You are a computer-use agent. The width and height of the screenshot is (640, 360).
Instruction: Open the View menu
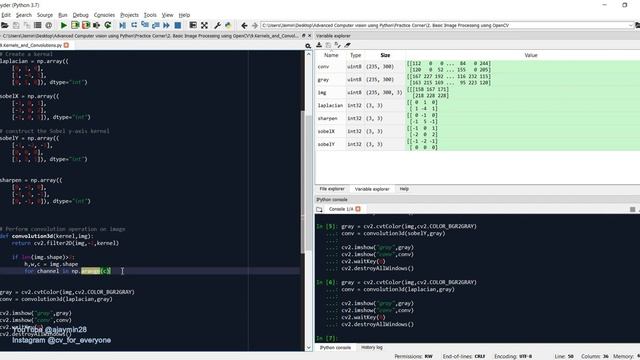(167, 15)
